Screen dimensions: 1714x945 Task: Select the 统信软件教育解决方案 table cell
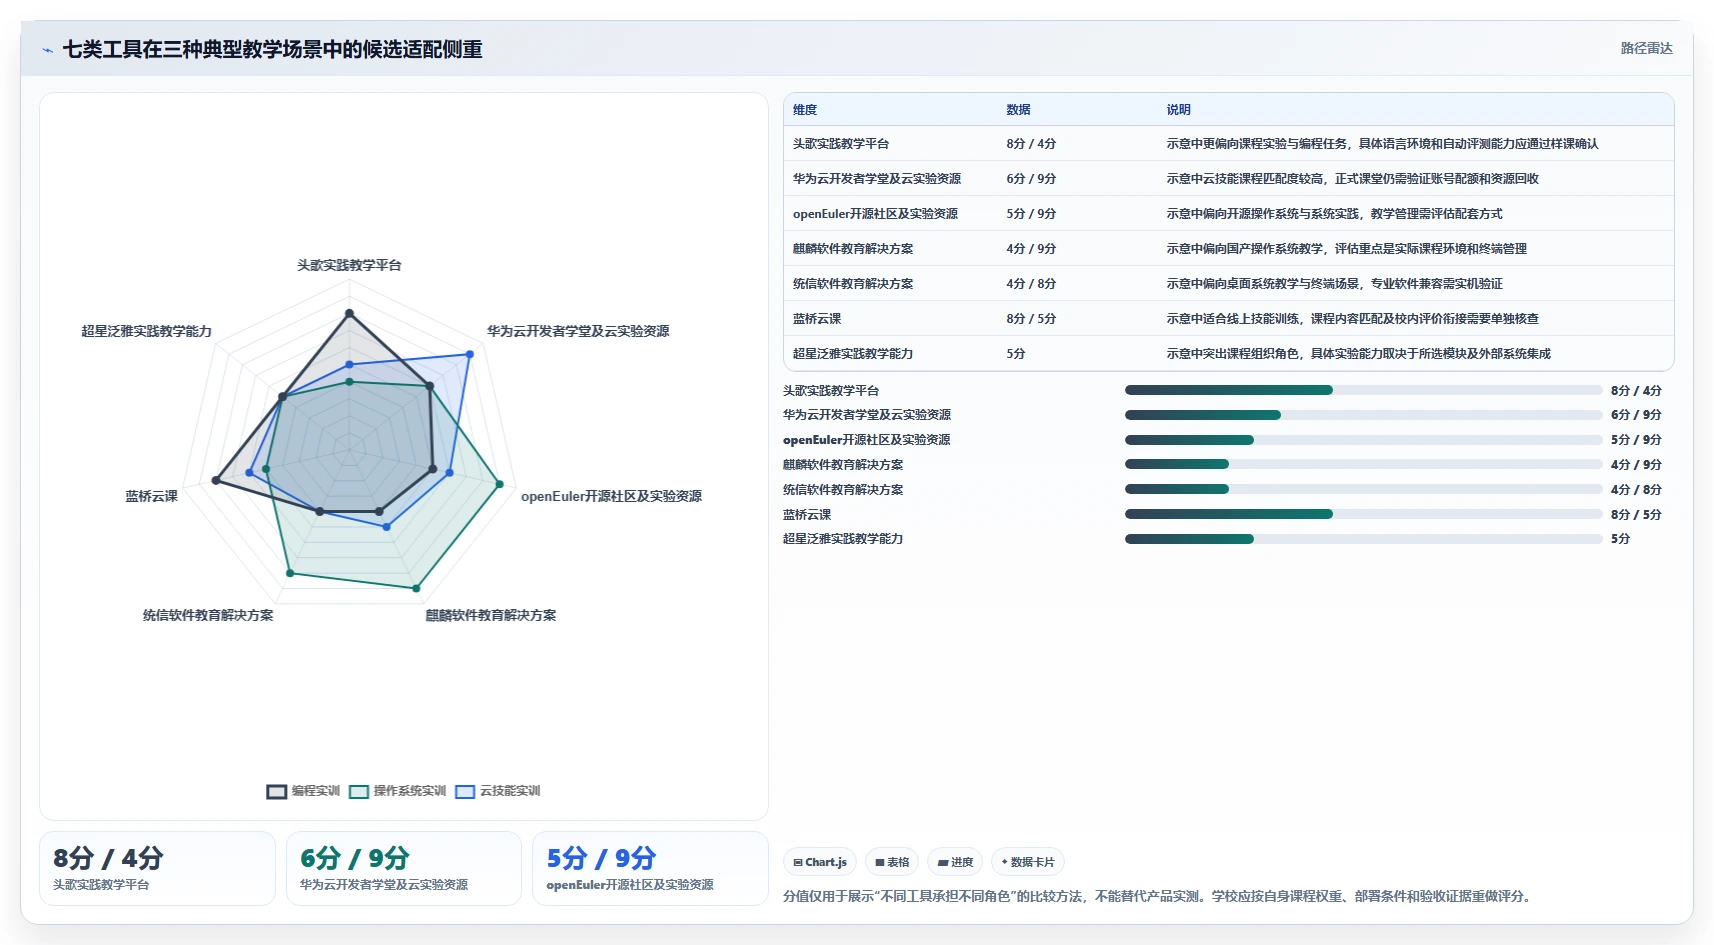(x=853, y=284)
